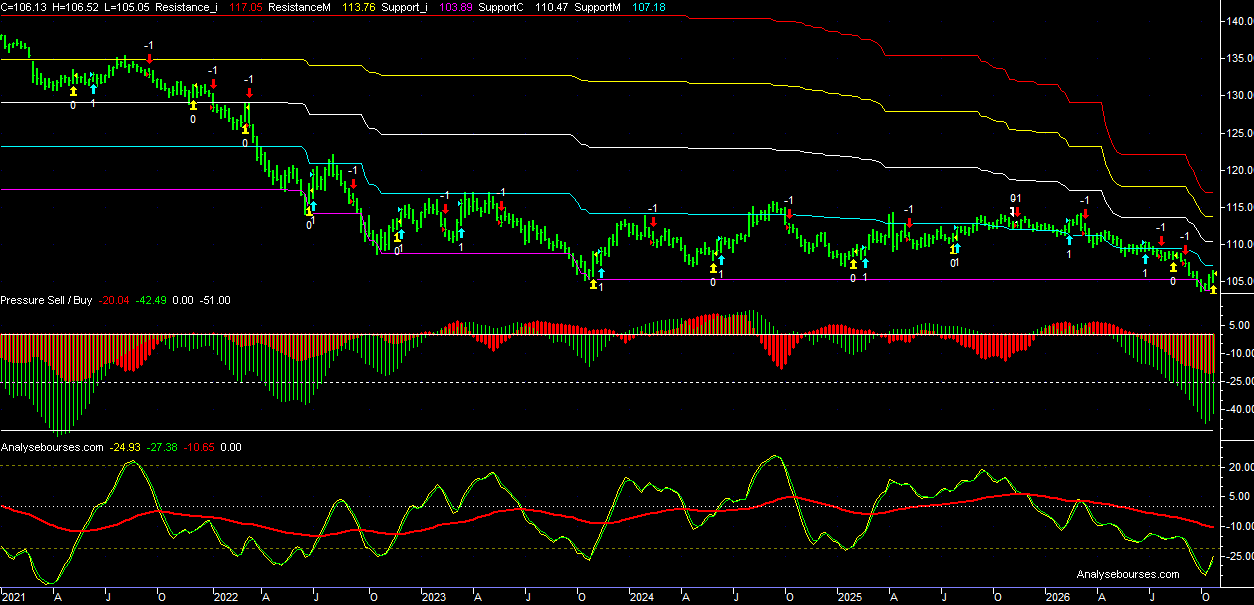Screen dimensions: 1254x605
Task: Click the 2021 year label on time axis
Action: coord(14,597)
